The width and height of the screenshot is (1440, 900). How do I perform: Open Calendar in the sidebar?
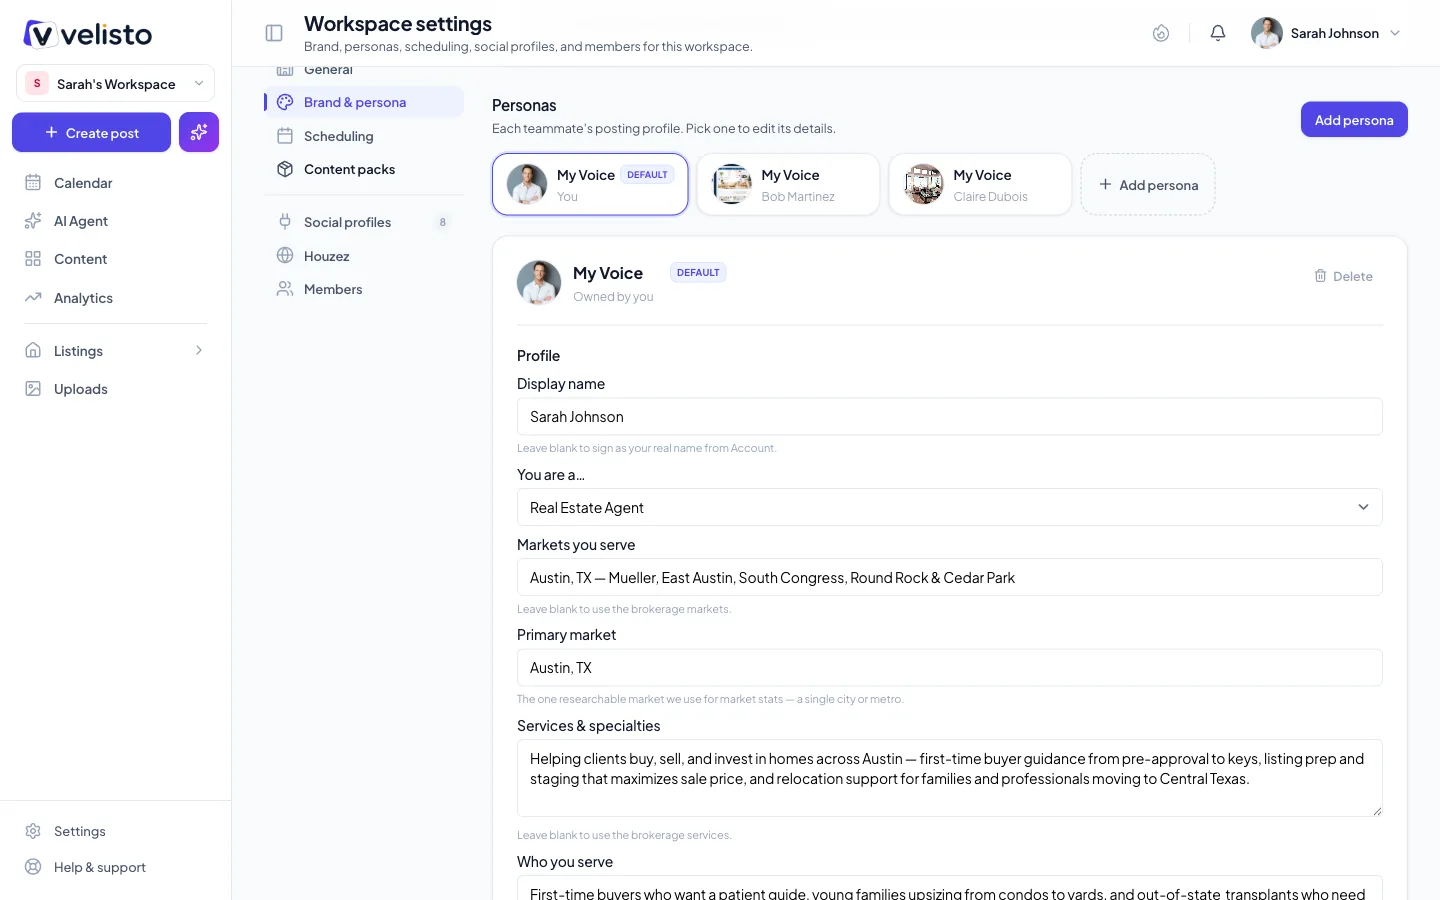click(115, 182)
